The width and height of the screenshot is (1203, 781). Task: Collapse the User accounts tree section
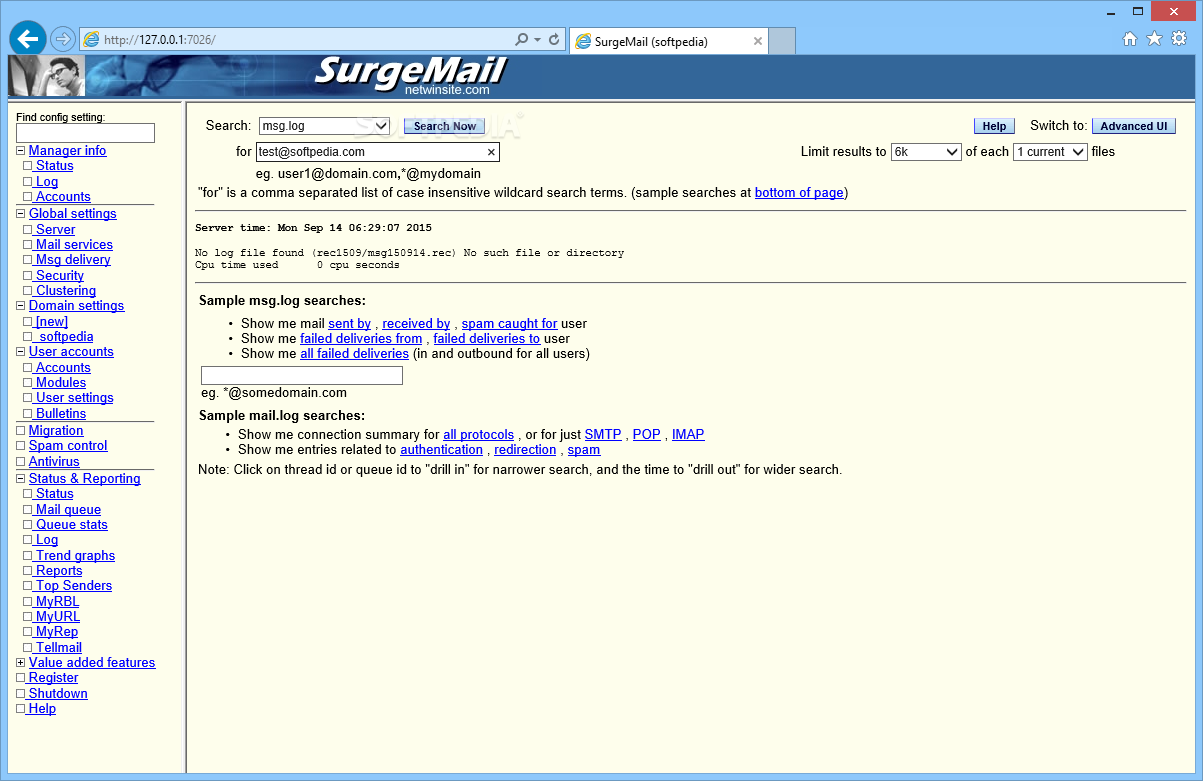(x=20, y=352)
